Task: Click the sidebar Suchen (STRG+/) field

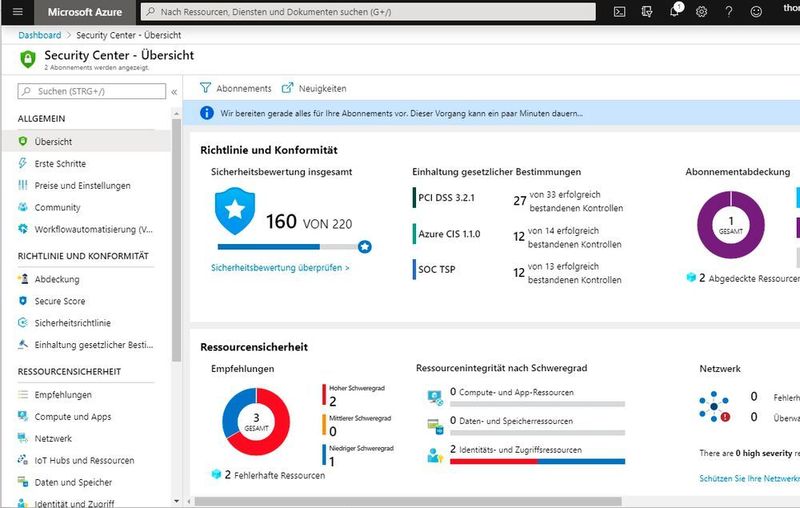Action: 92,91
